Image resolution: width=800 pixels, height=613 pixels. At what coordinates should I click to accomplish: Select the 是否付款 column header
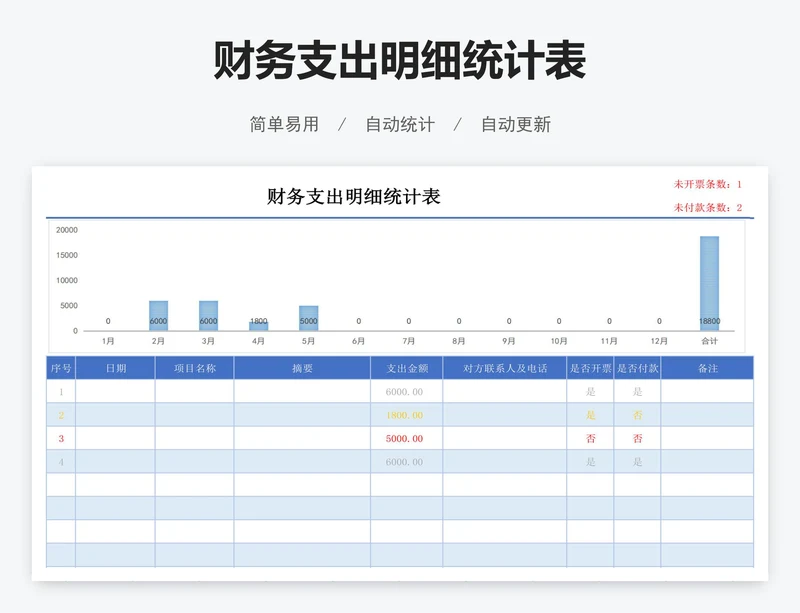(x=638, y=368)
